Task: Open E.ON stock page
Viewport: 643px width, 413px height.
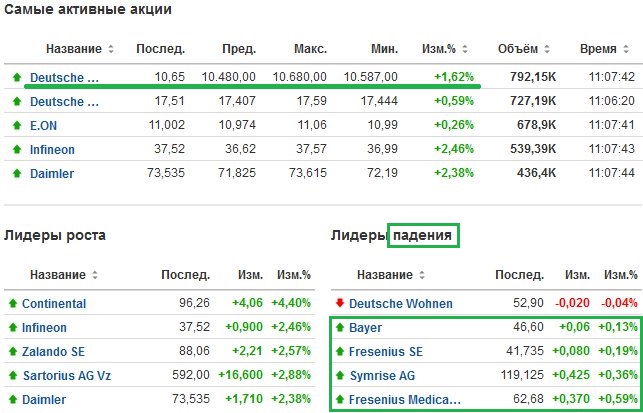Action: (43, 125)
